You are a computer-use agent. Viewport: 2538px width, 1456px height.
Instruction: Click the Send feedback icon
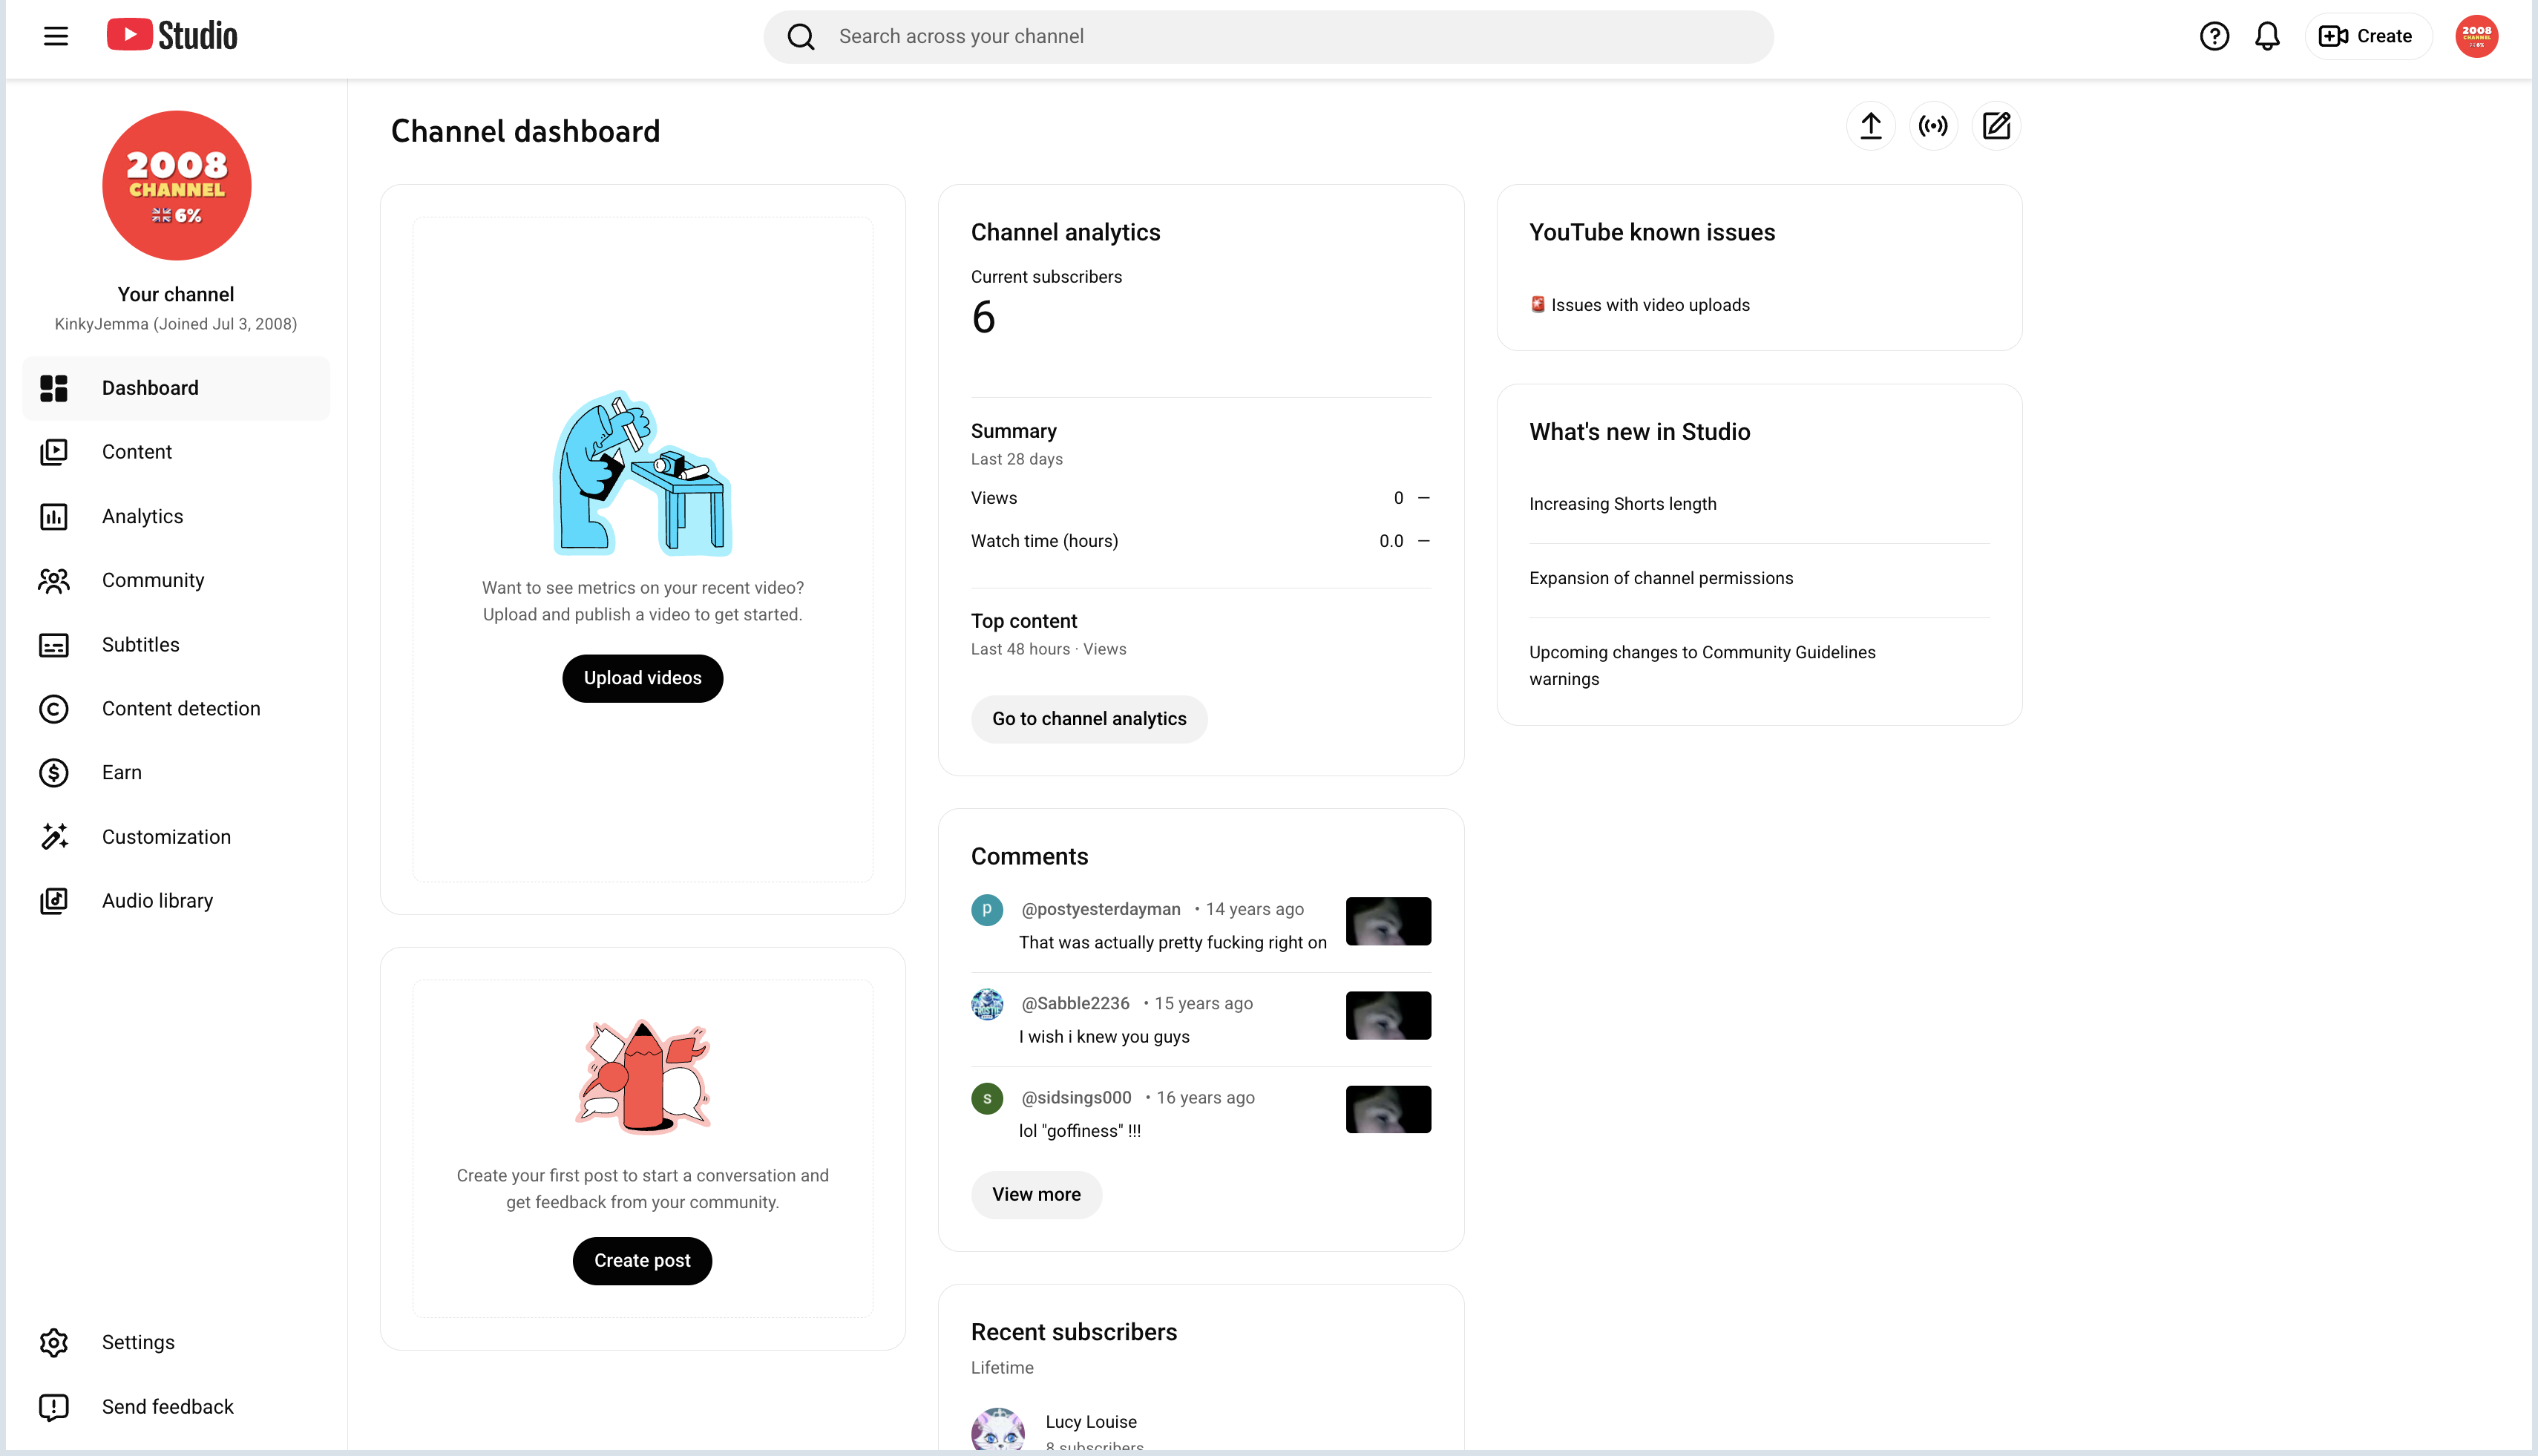pos(54,1407)
